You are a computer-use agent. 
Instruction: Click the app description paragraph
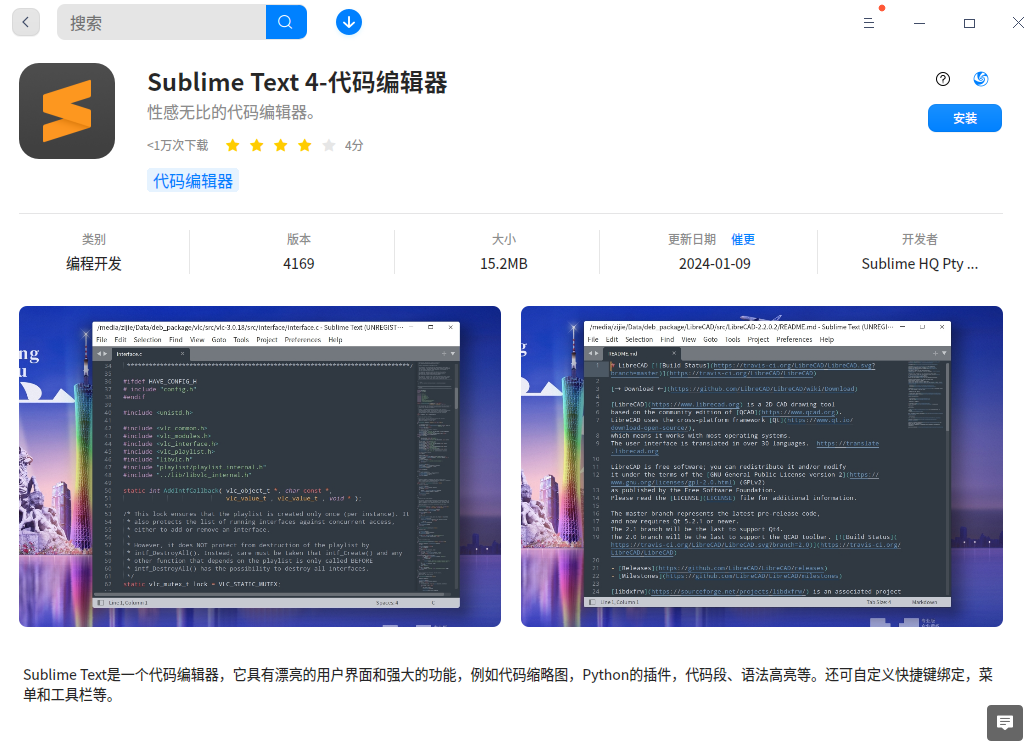pyautogui.click(x=507, y=684)
